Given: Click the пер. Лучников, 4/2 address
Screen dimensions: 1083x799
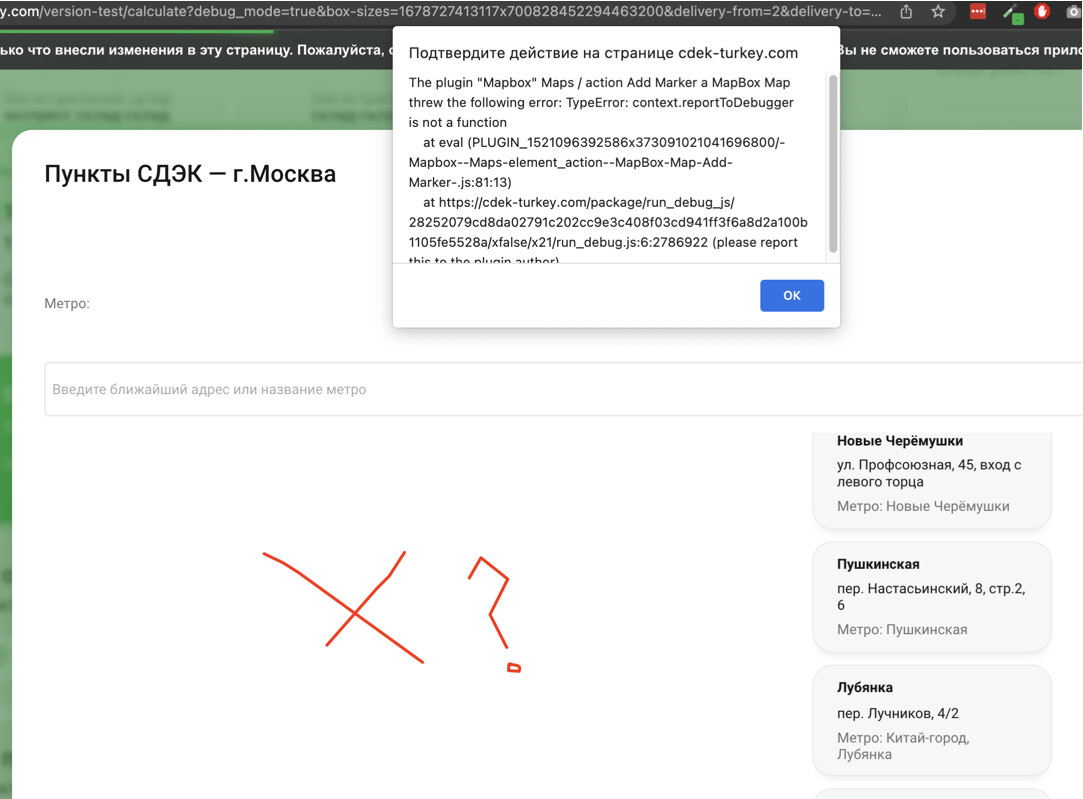Looking at the screenshot, I should tap(897, 713).
